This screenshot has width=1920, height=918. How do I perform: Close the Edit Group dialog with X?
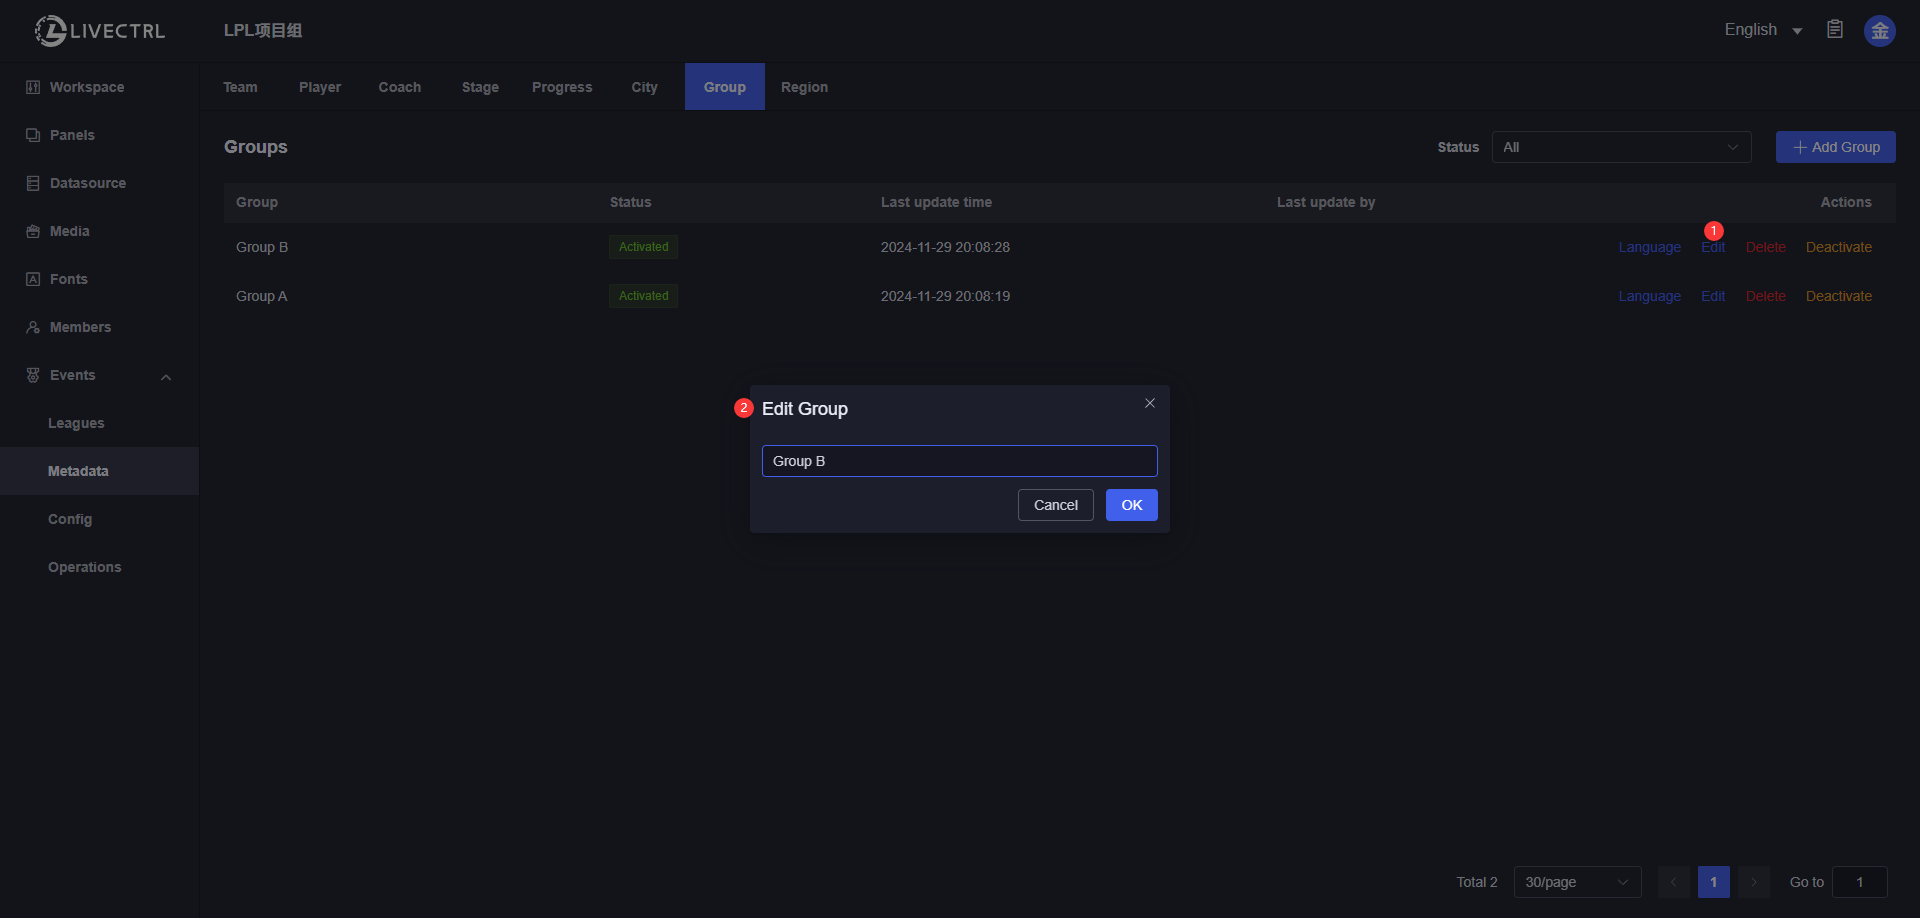1150,403
